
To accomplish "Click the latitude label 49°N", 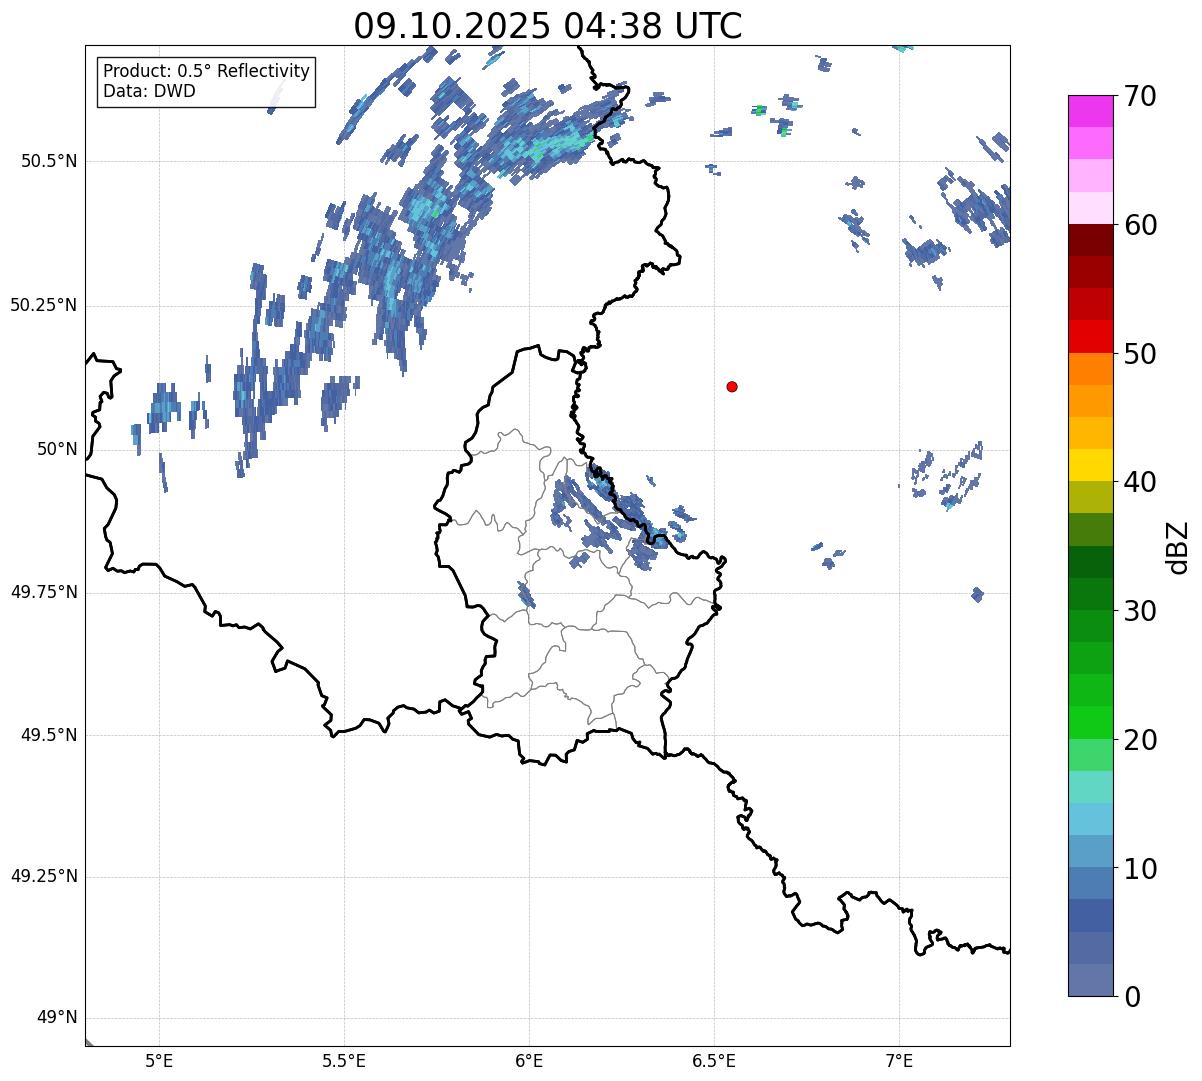I will (57, 1018).
